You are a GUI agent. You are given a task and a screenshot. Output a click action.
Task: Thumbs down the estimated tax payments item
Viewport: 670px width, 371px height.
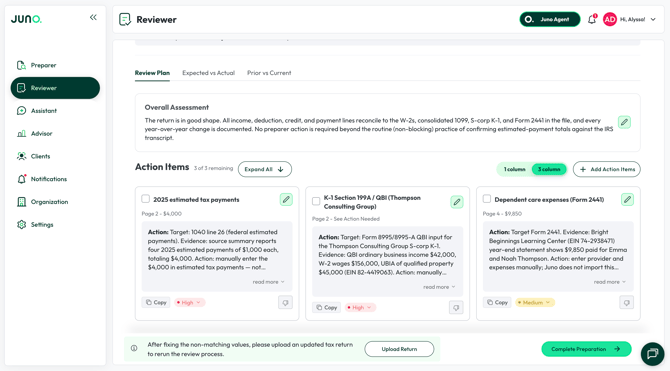pos(285,303)
